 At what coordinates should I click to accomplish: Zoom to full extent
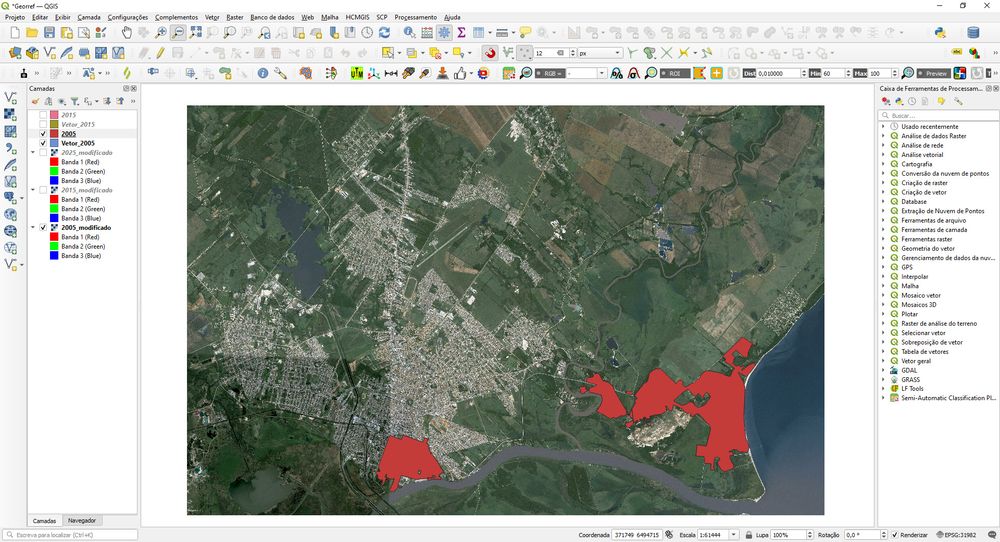(x=195, y=33)
